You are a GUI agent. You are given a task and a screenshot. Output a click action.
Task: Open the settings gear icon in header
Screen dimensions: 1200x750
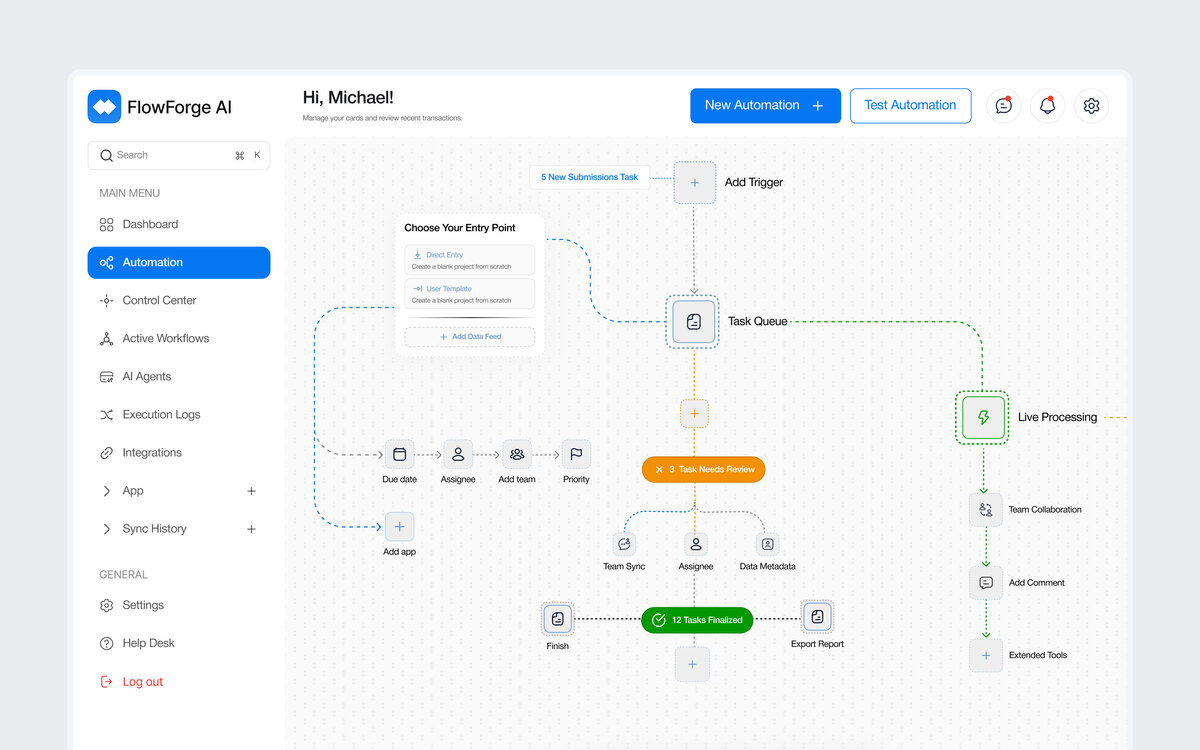[1092, 105]
